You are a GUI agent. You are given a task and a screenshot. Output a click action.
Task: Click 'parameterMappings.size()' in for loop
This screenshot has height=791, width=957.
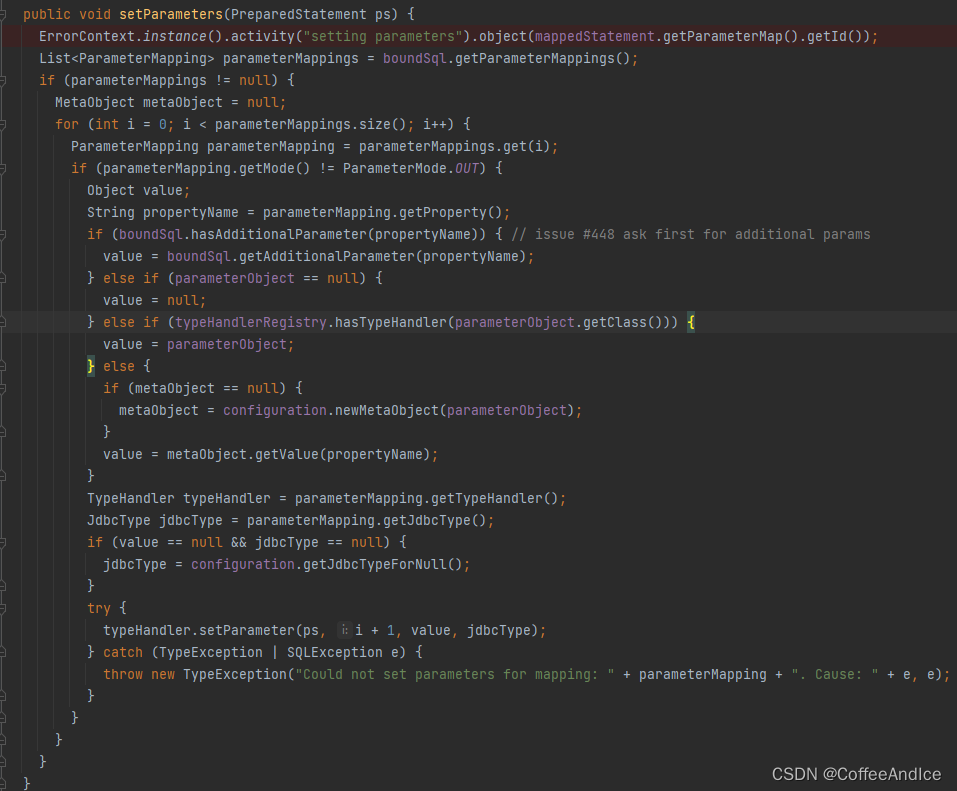click(310, 125)
